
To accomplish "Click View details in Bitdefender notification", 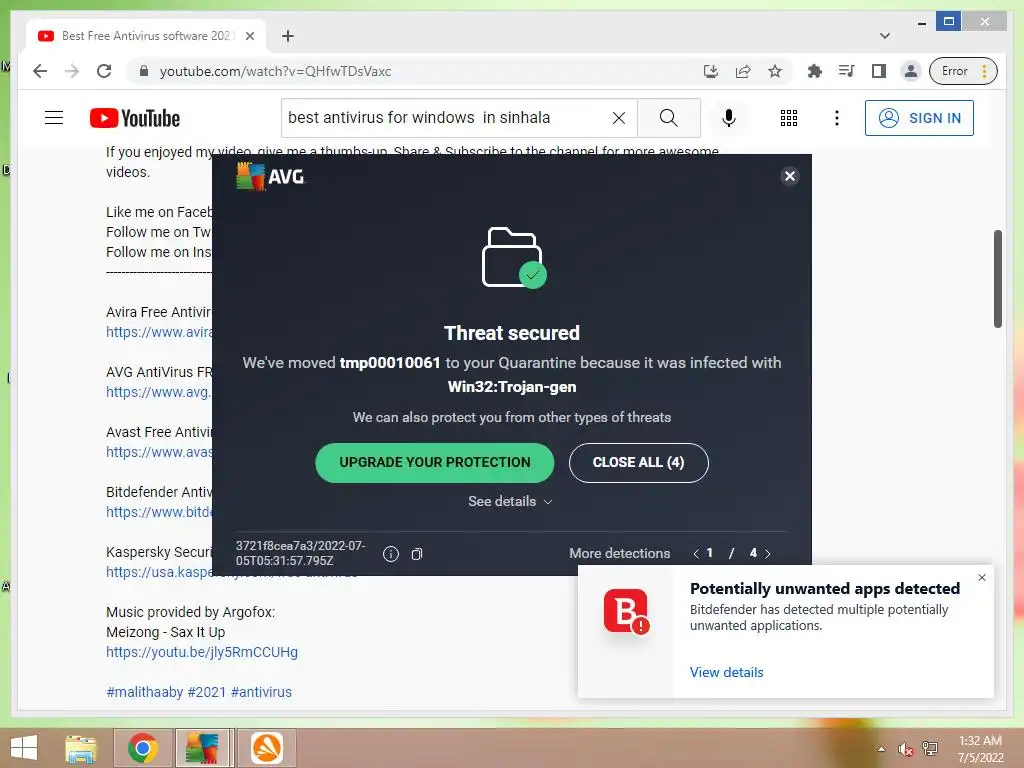I will 726,672.
